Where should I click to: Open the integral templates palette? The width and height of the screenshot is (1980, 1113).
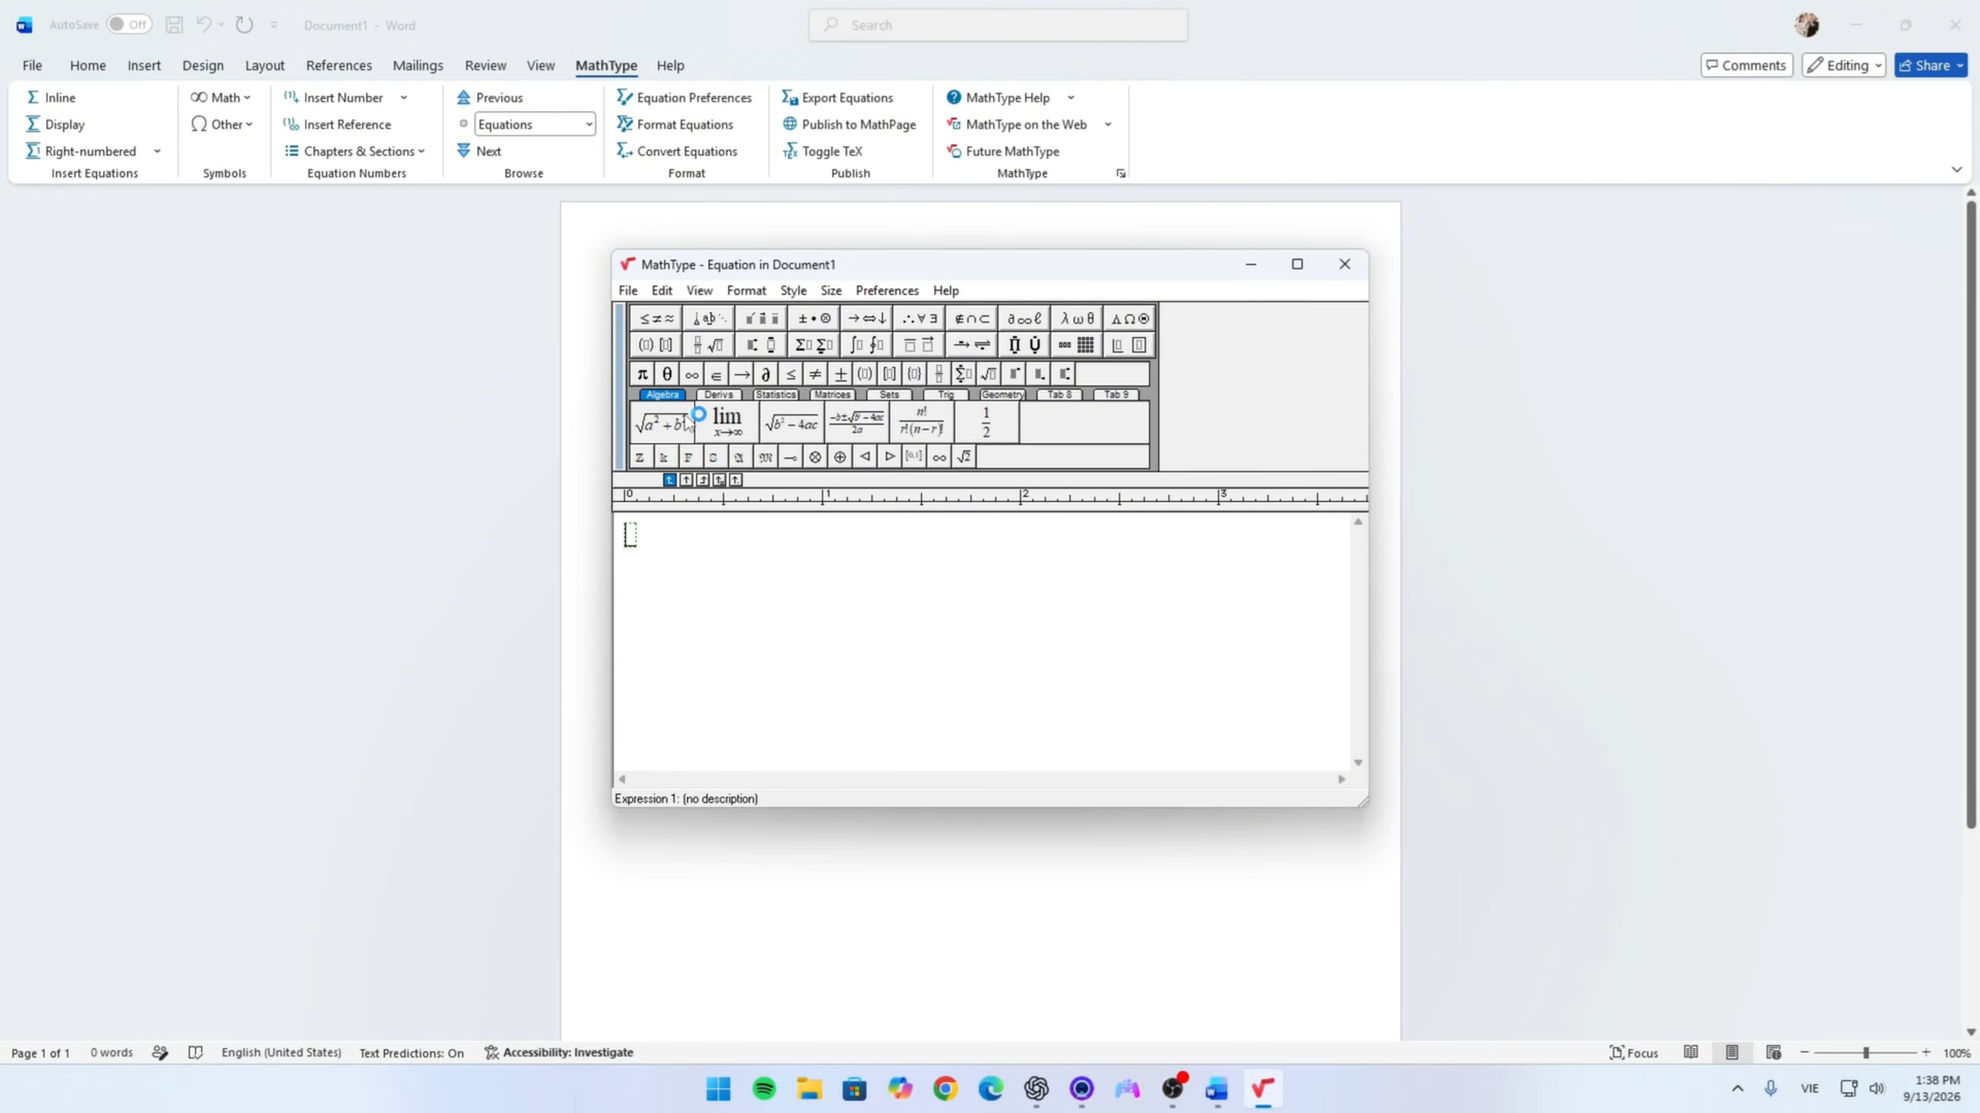pos(866,345)
